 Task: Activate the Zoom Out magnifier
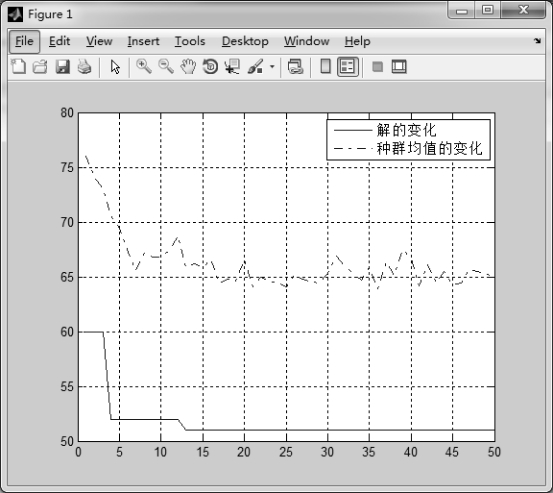click(x=166, y=66)
